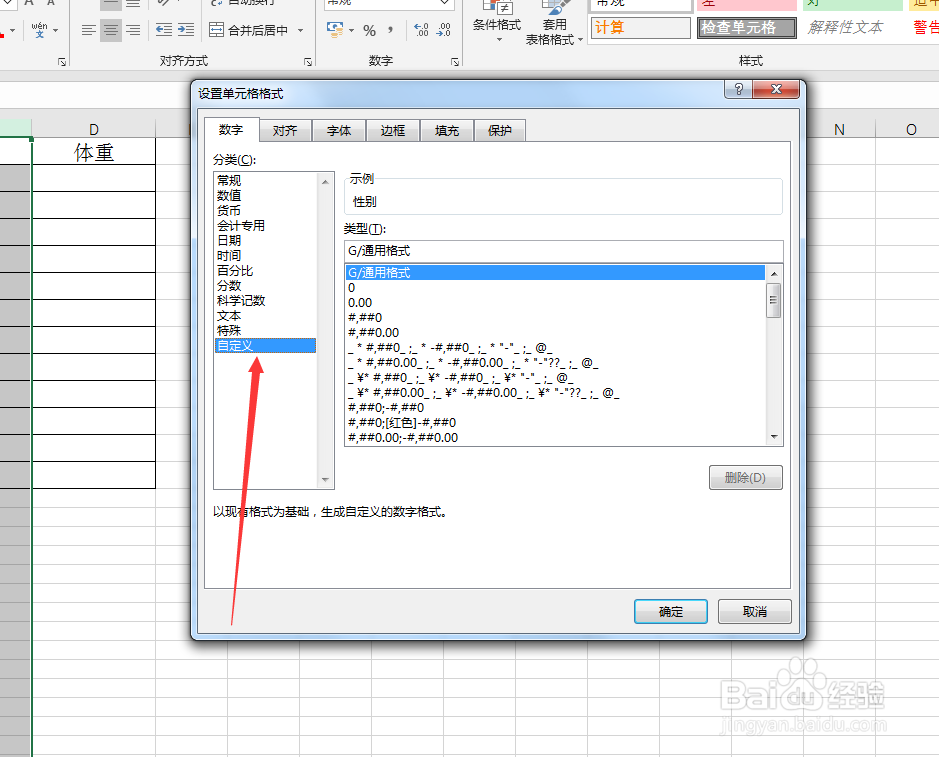This screenshot has height=757, width=939.
Task: Close the 设置单元格格式 dialog
Action: 776,89
